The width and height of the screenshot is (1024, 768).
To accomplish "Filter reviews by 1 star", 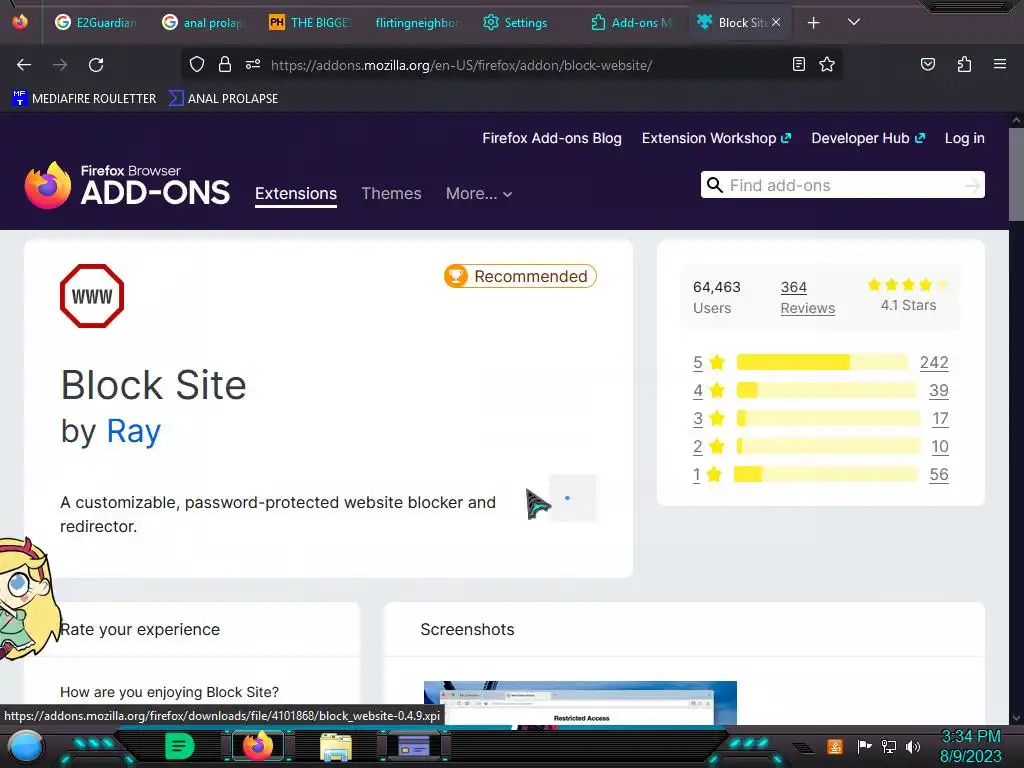I will click(x=707, y=475).
